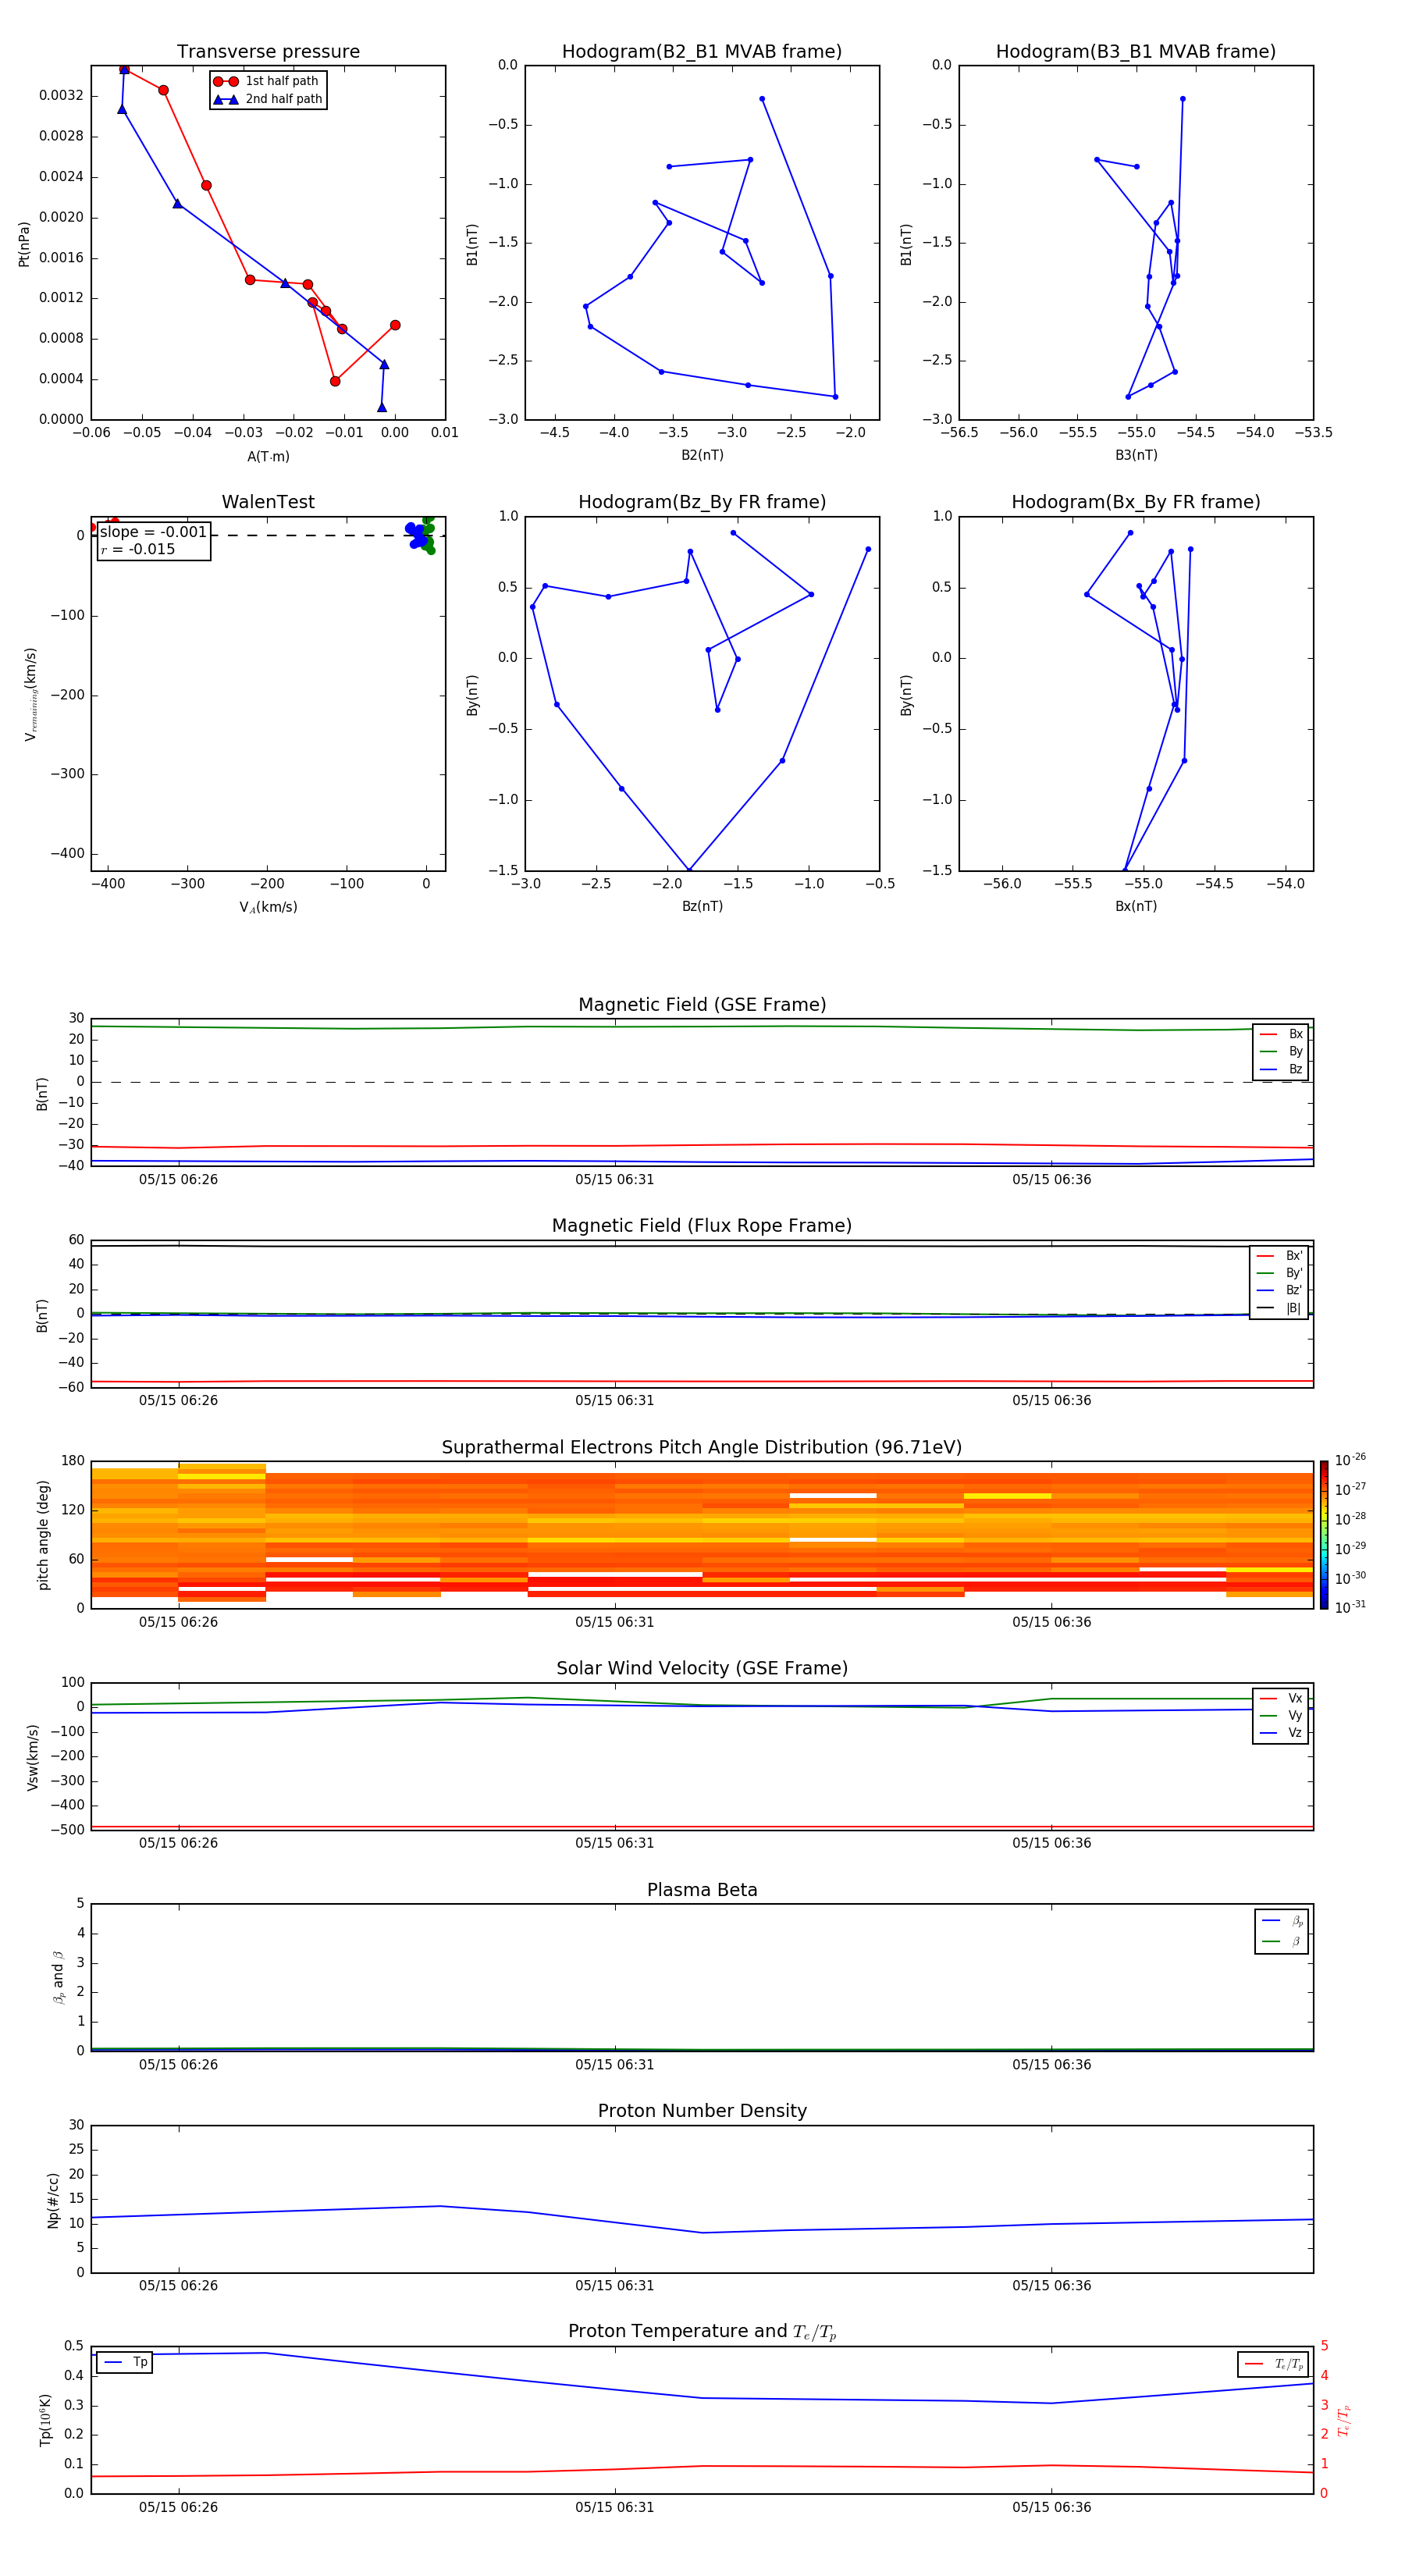The image size is (1405, 2576).
Task: Click the 'Bx(nT)' axis label
Action: click(1136, 906)
